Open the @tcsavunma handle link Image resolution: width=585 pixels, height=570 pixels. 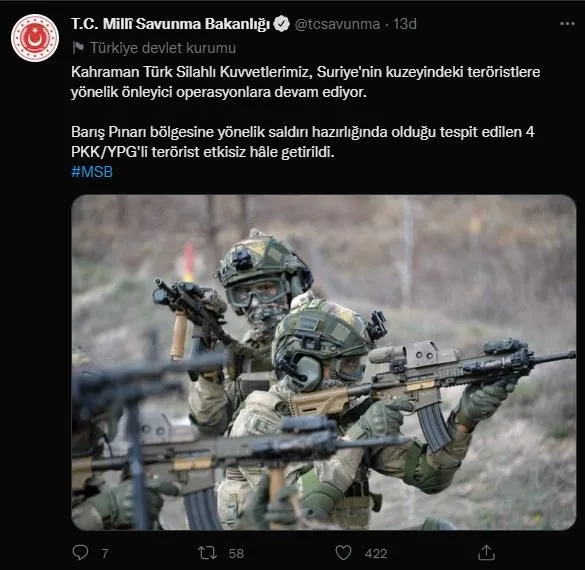337,24
